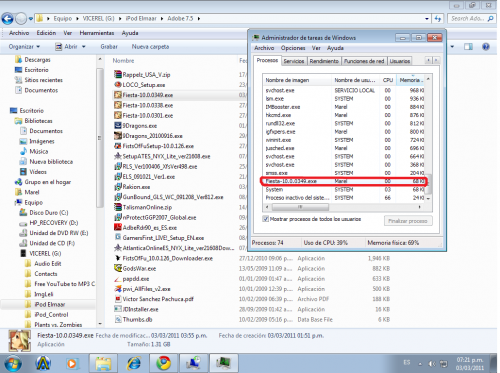The image size is (500, 373).
Task: Click the Nueva carpeta button
Action: 150,47
